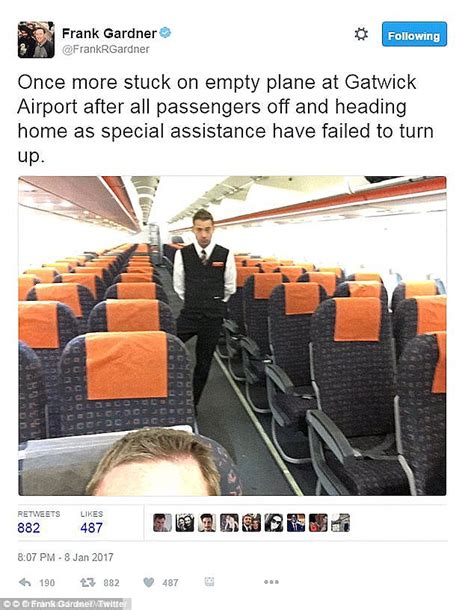Open the empty plane cabin photo
Viewport: 474px width, 610px height.
tap(232, 336)
